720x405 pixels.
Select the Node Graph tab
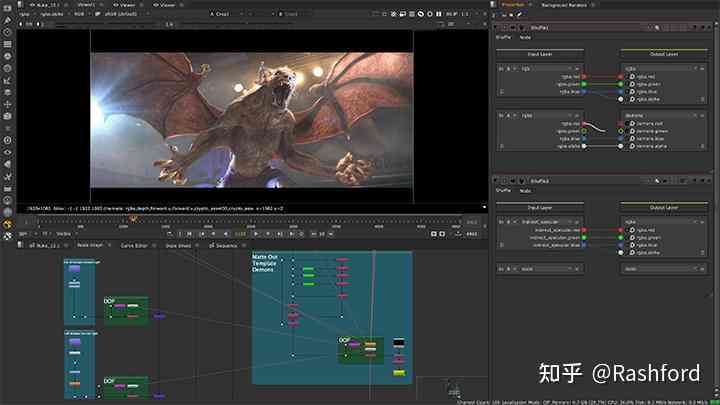[x=90, y=245]
